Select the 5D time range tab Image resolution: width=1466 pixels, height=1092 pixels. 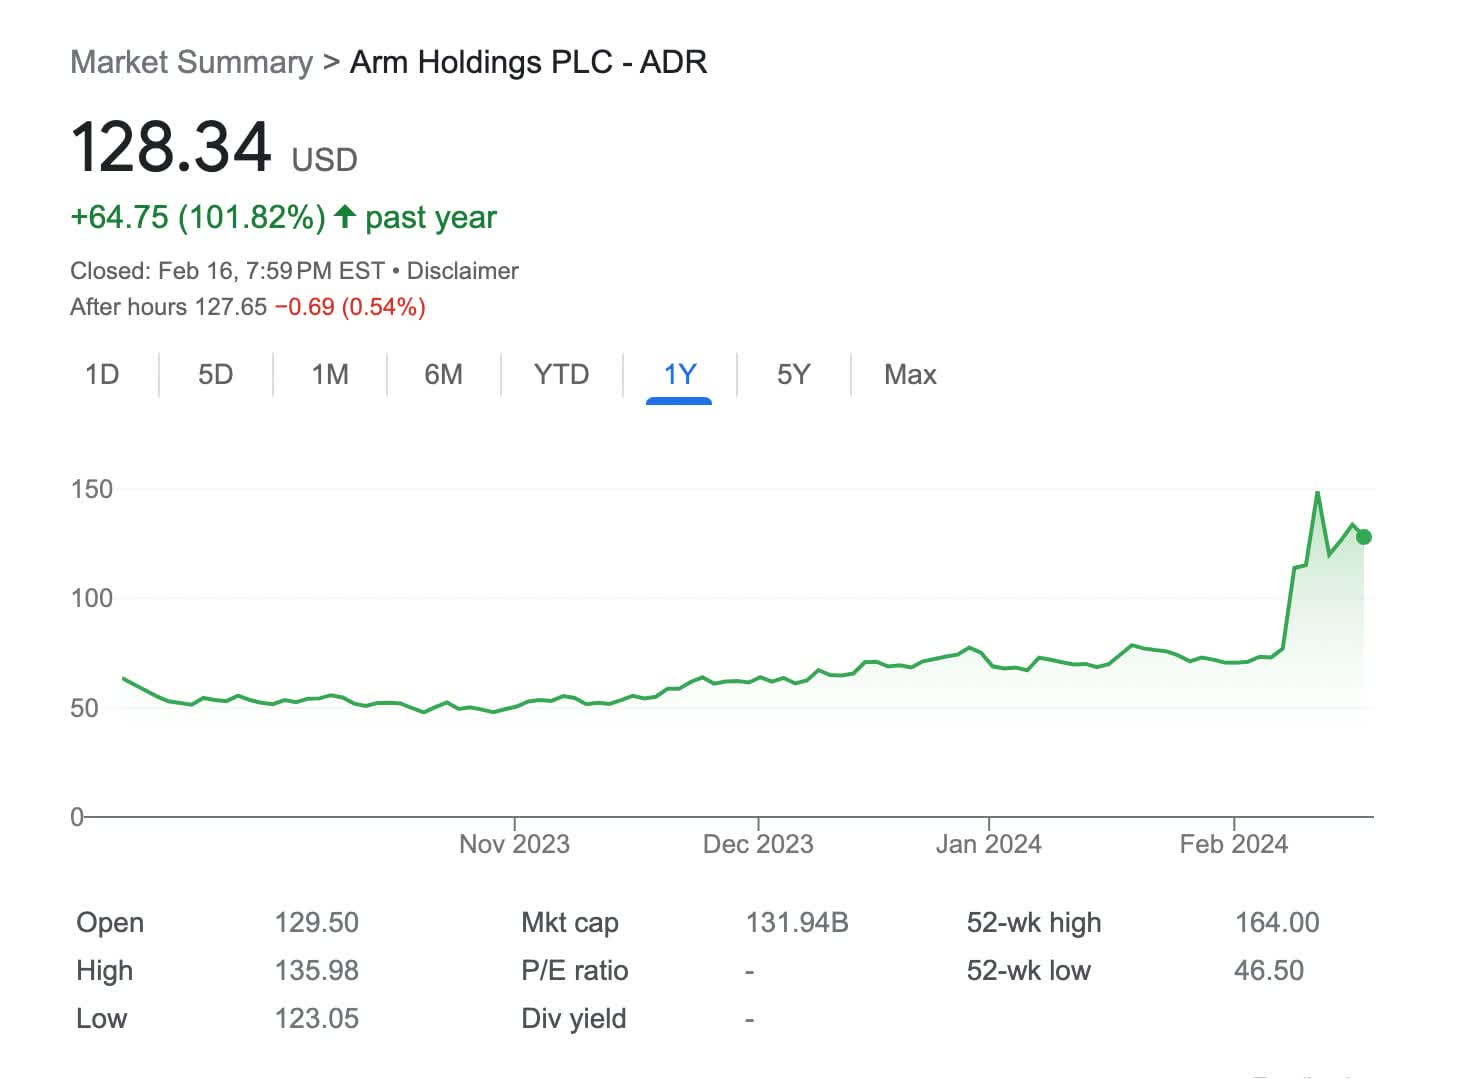point(215,375)
